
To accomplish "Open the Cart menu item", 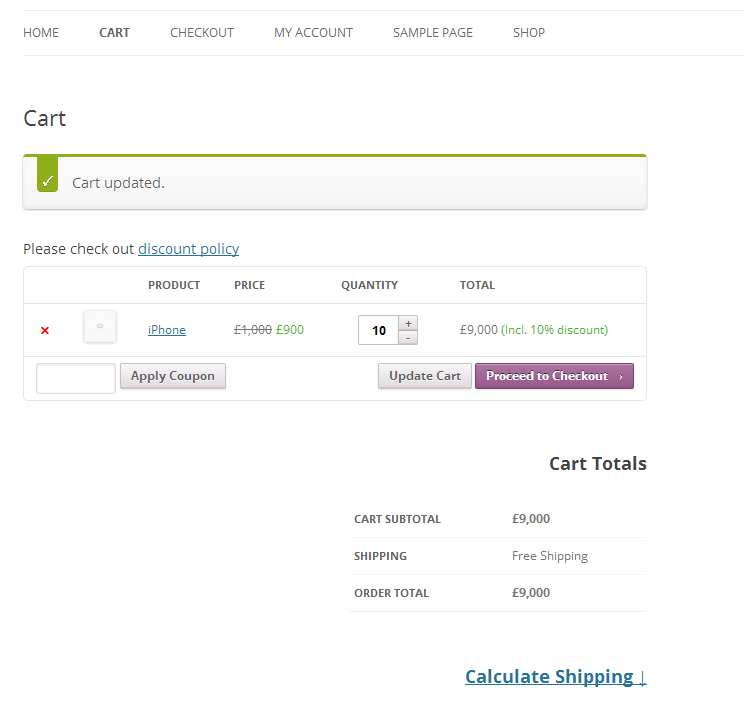I will point(114,33).
